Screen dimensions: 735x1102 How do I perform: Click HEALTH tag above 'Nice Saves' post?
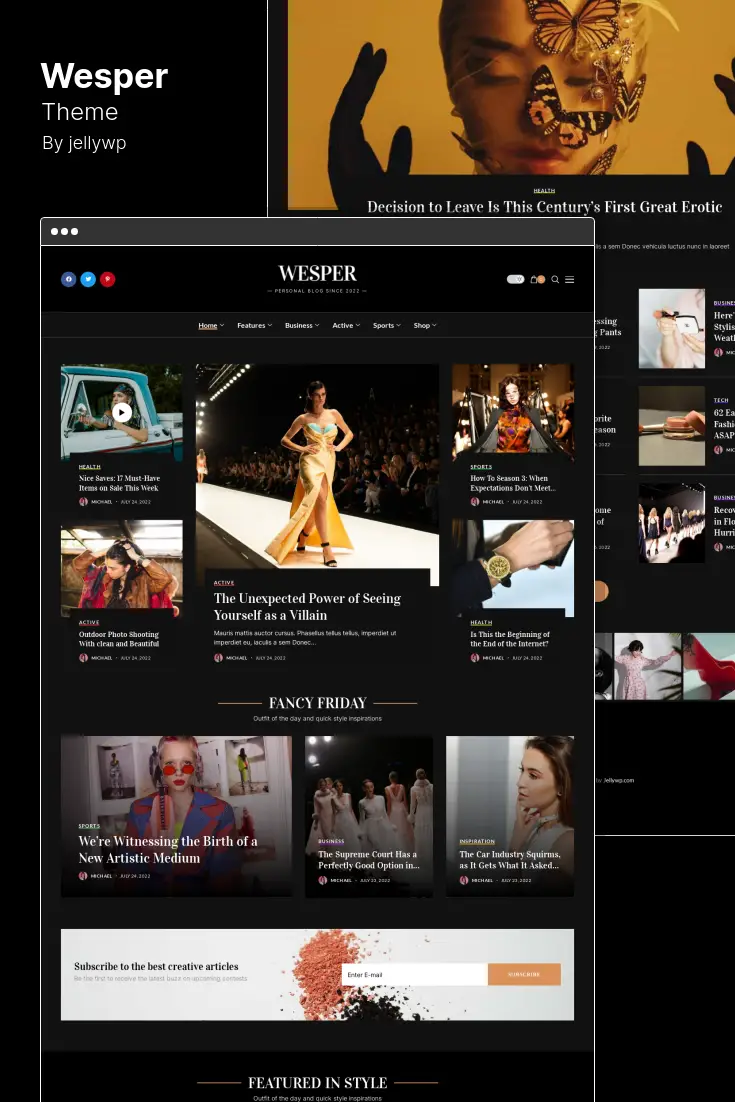pyautogui.click(x=89, y=467)
